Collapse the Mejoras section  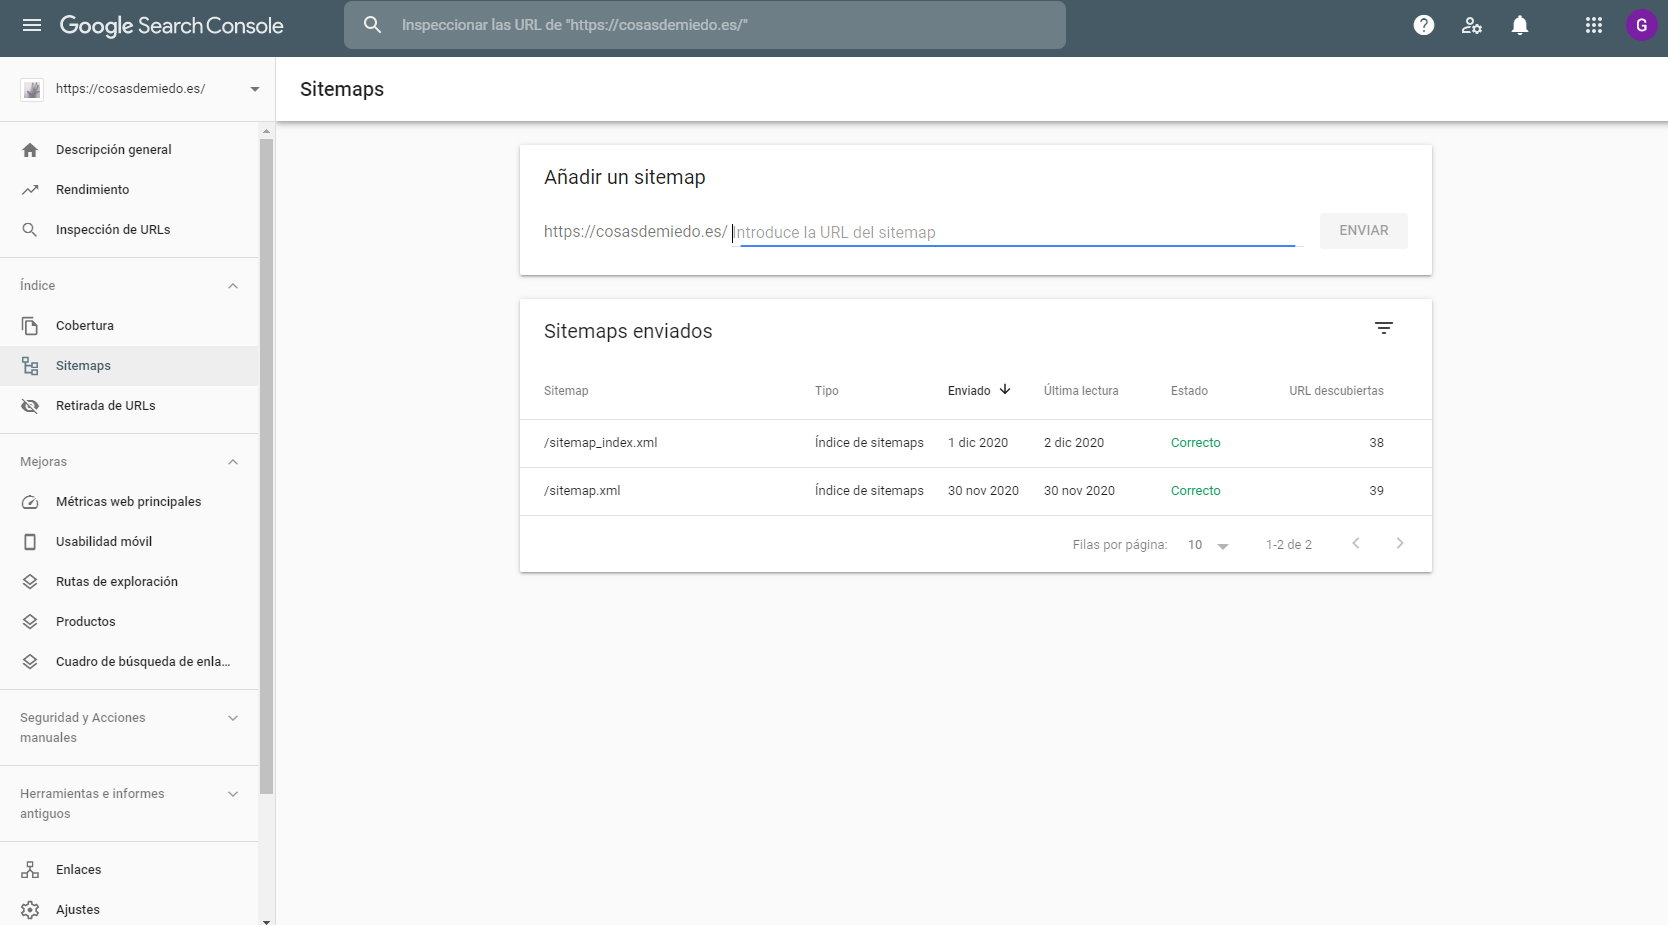click(x=233, y=462)
